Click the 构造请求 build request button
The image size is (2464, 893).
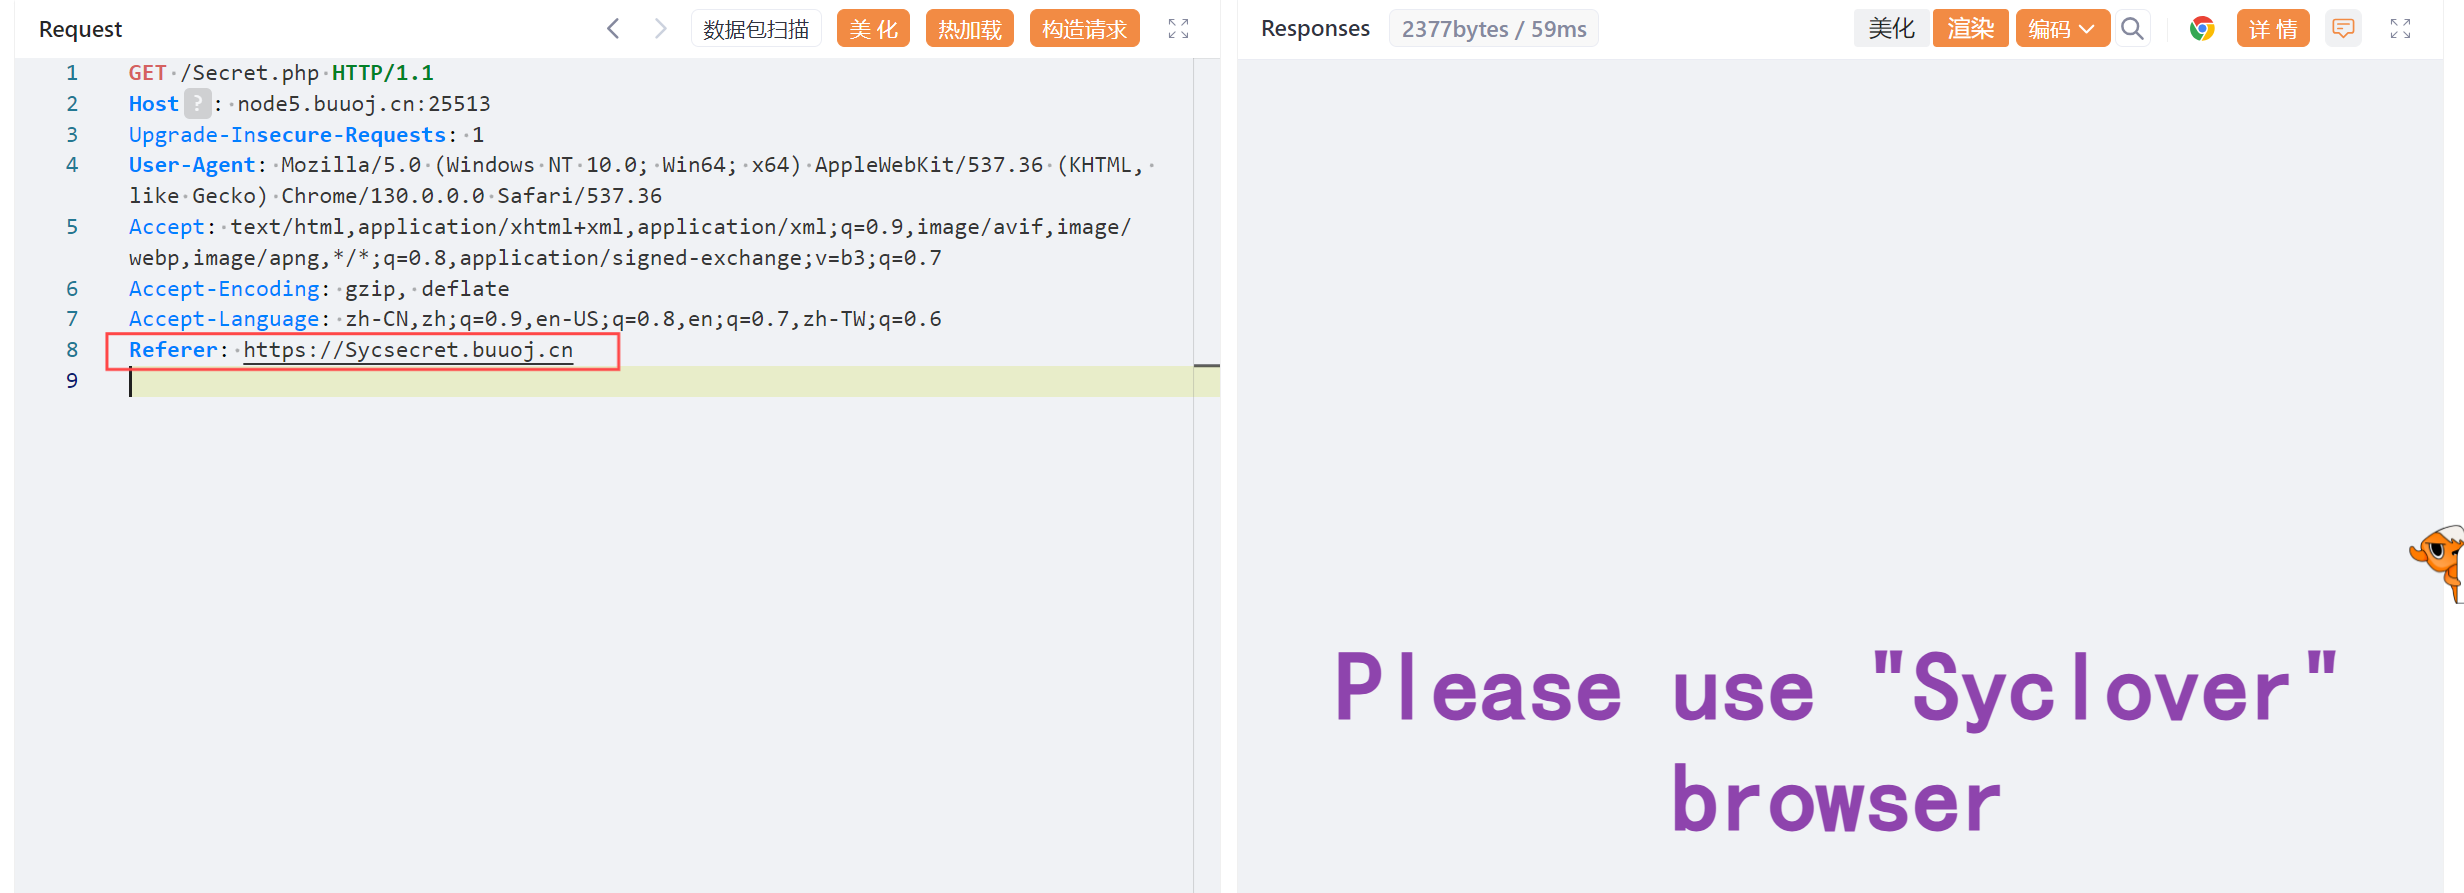coord(1084,29)
